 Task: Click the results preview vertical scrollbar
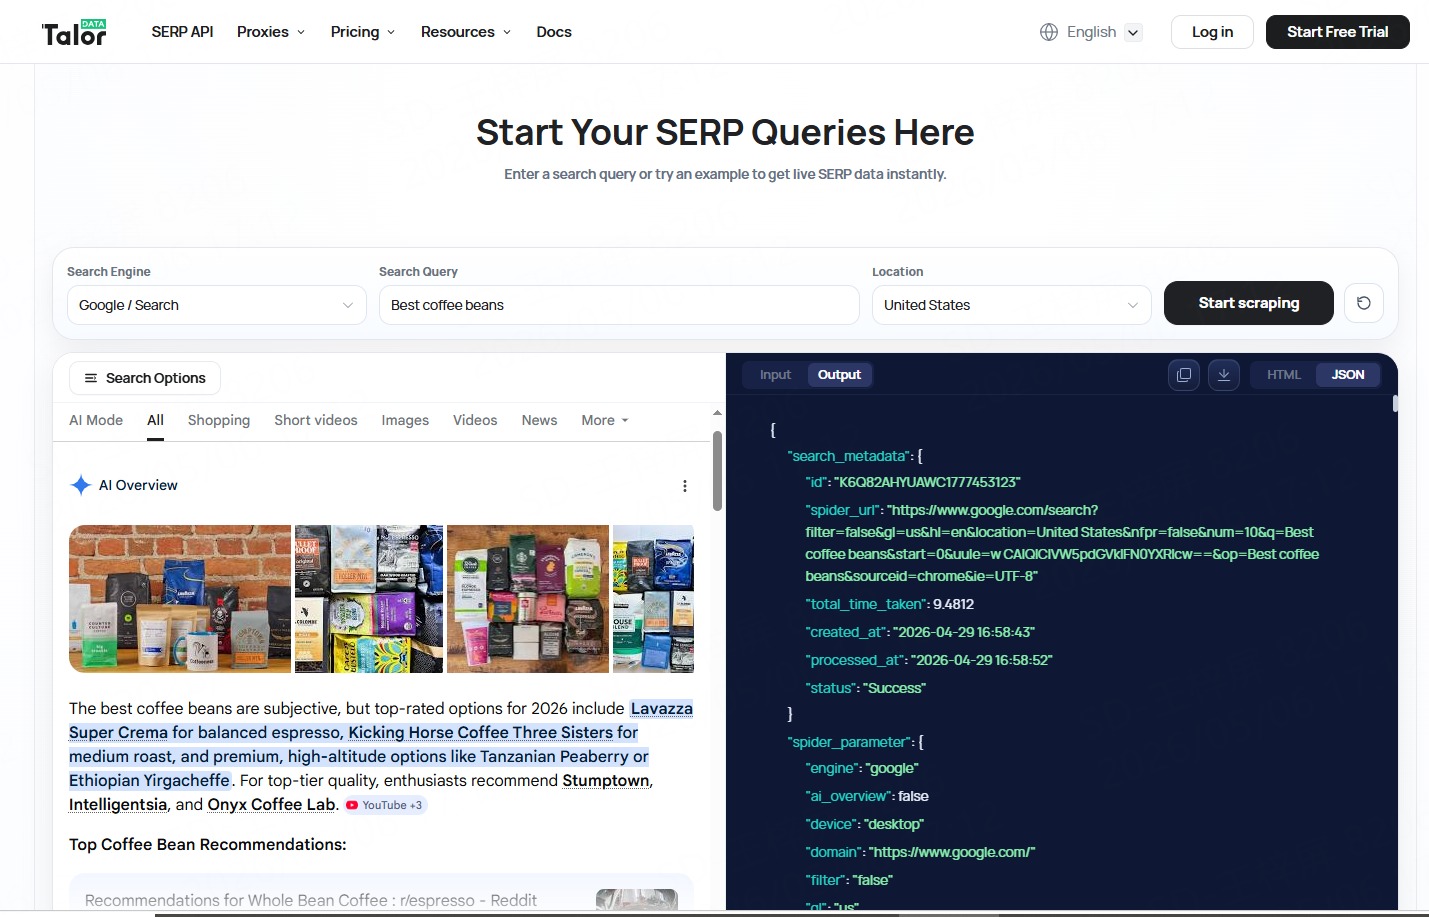tap(717, 470)
